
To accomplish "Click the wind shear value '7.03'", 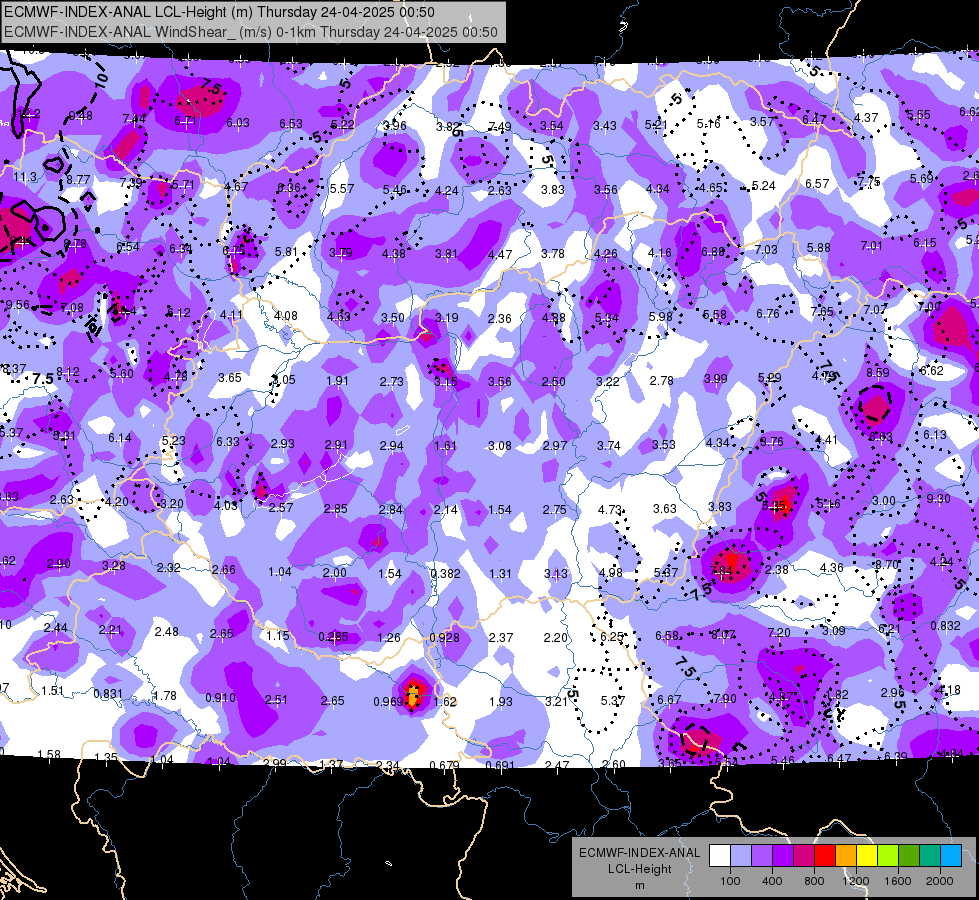I will (x=766, y=250).
